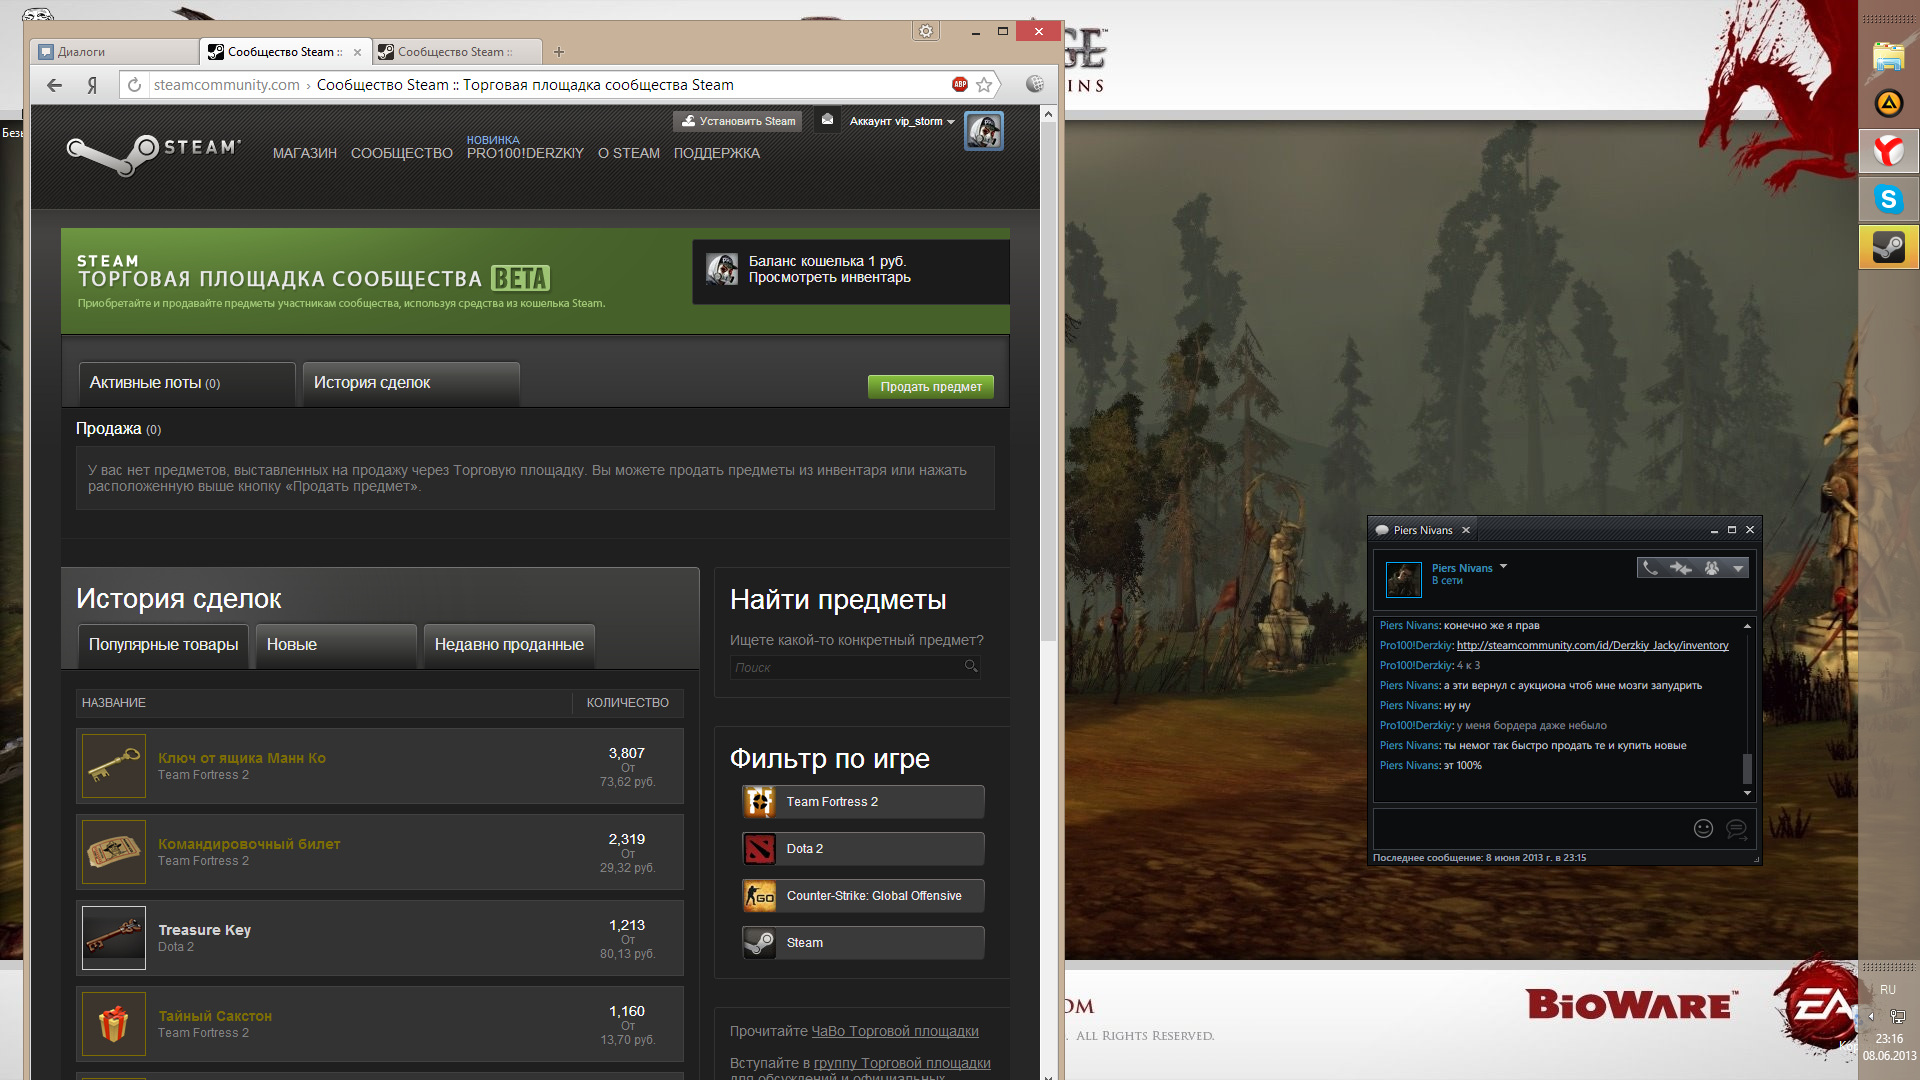Click the send message icon in chat

(x=1737, y=828)
